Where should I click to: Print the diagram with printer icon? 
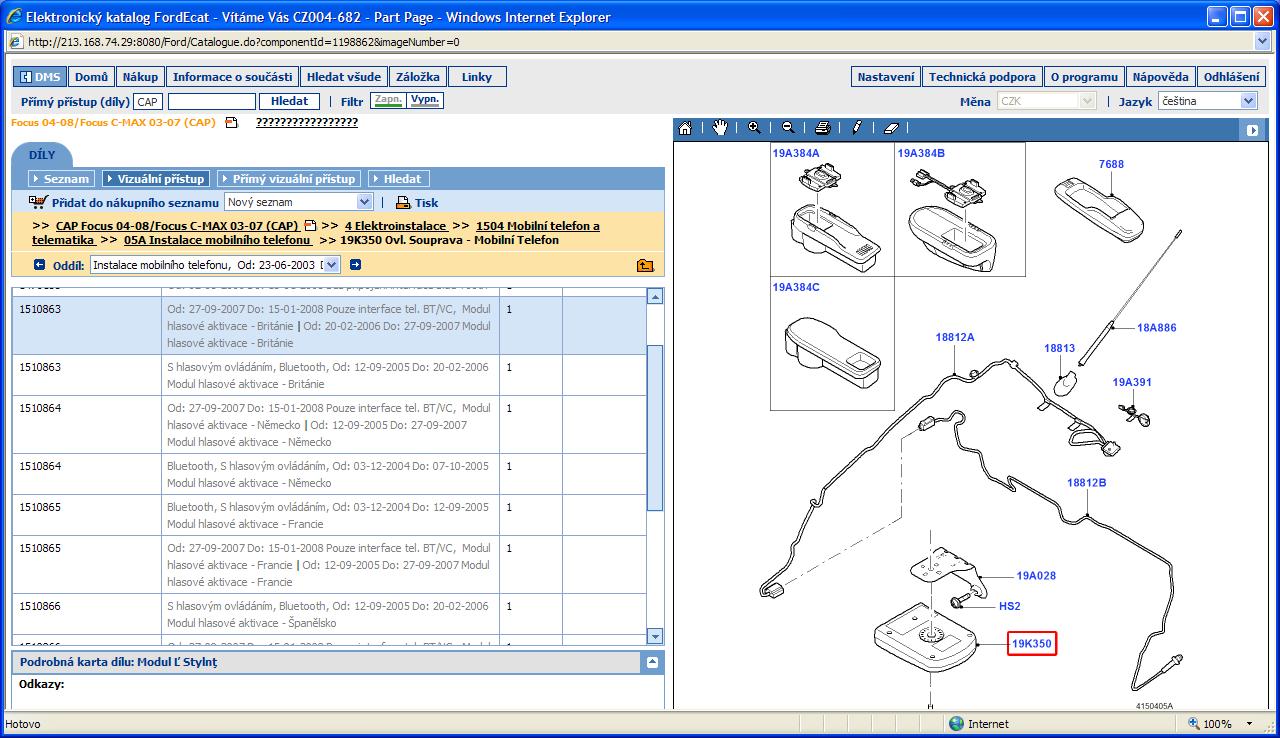coord(822,128)
